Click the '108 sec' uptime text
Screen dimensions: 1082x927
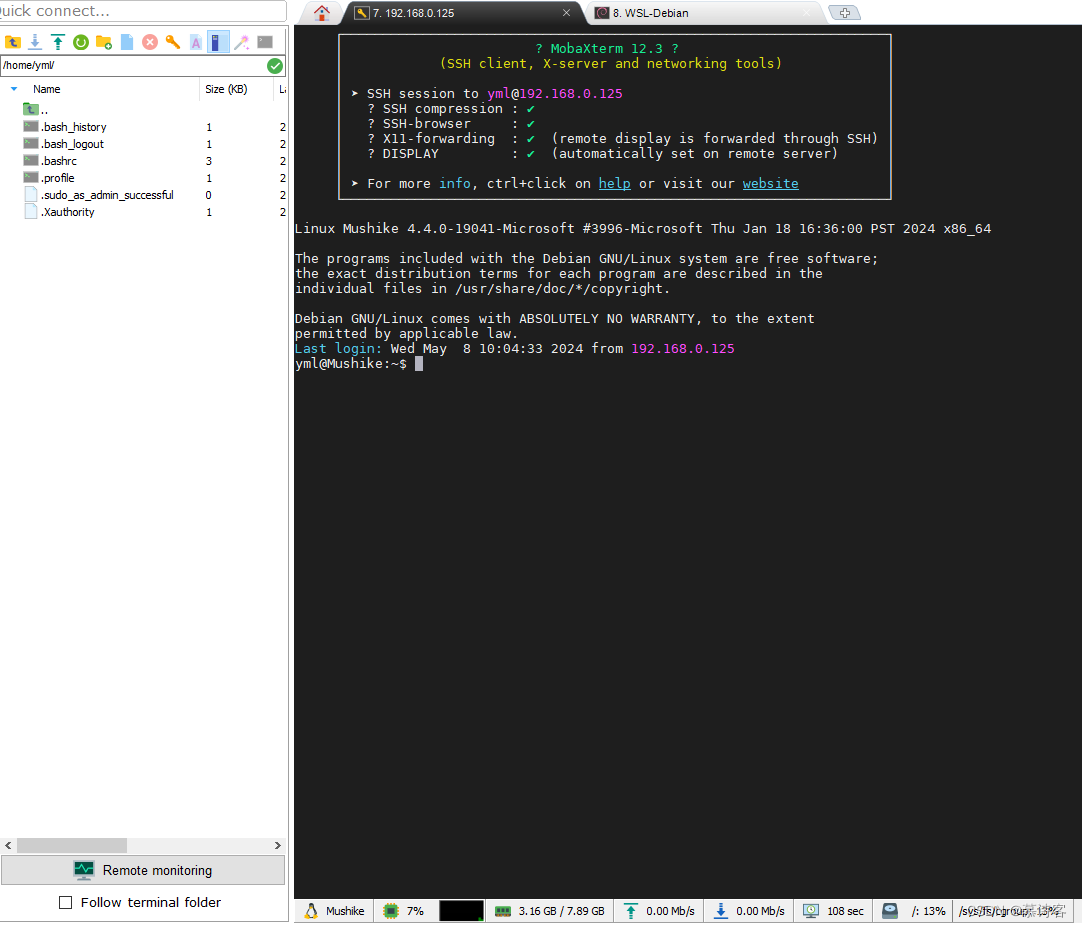tap(845, 911)
